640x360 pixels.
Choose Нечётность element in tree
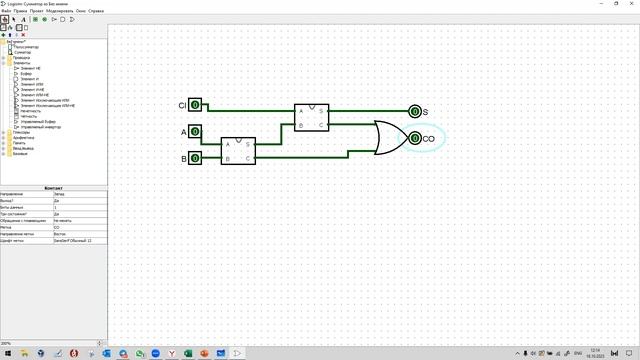pos(31,111)
